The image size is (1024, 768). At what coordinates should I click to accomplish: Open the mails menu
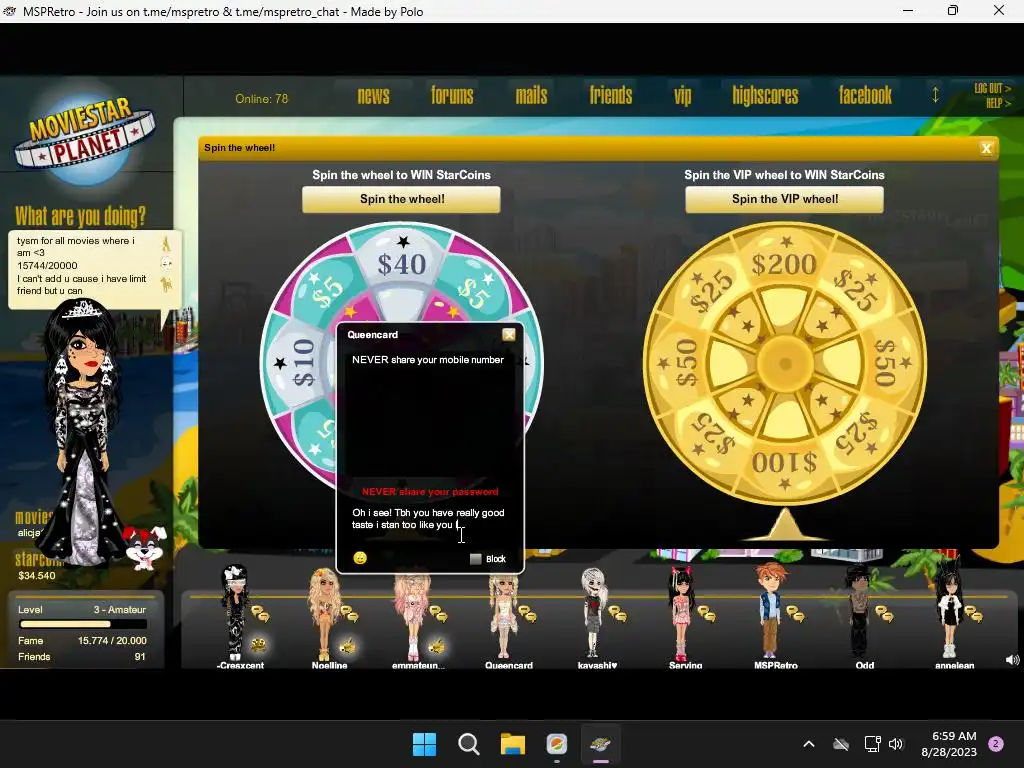(x=531, y=96)
